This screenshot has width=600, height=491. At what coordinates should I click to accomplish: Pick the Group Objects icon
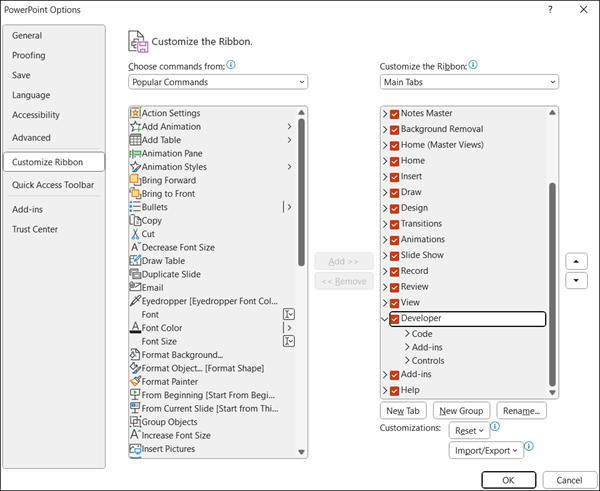tap(135, 421)
